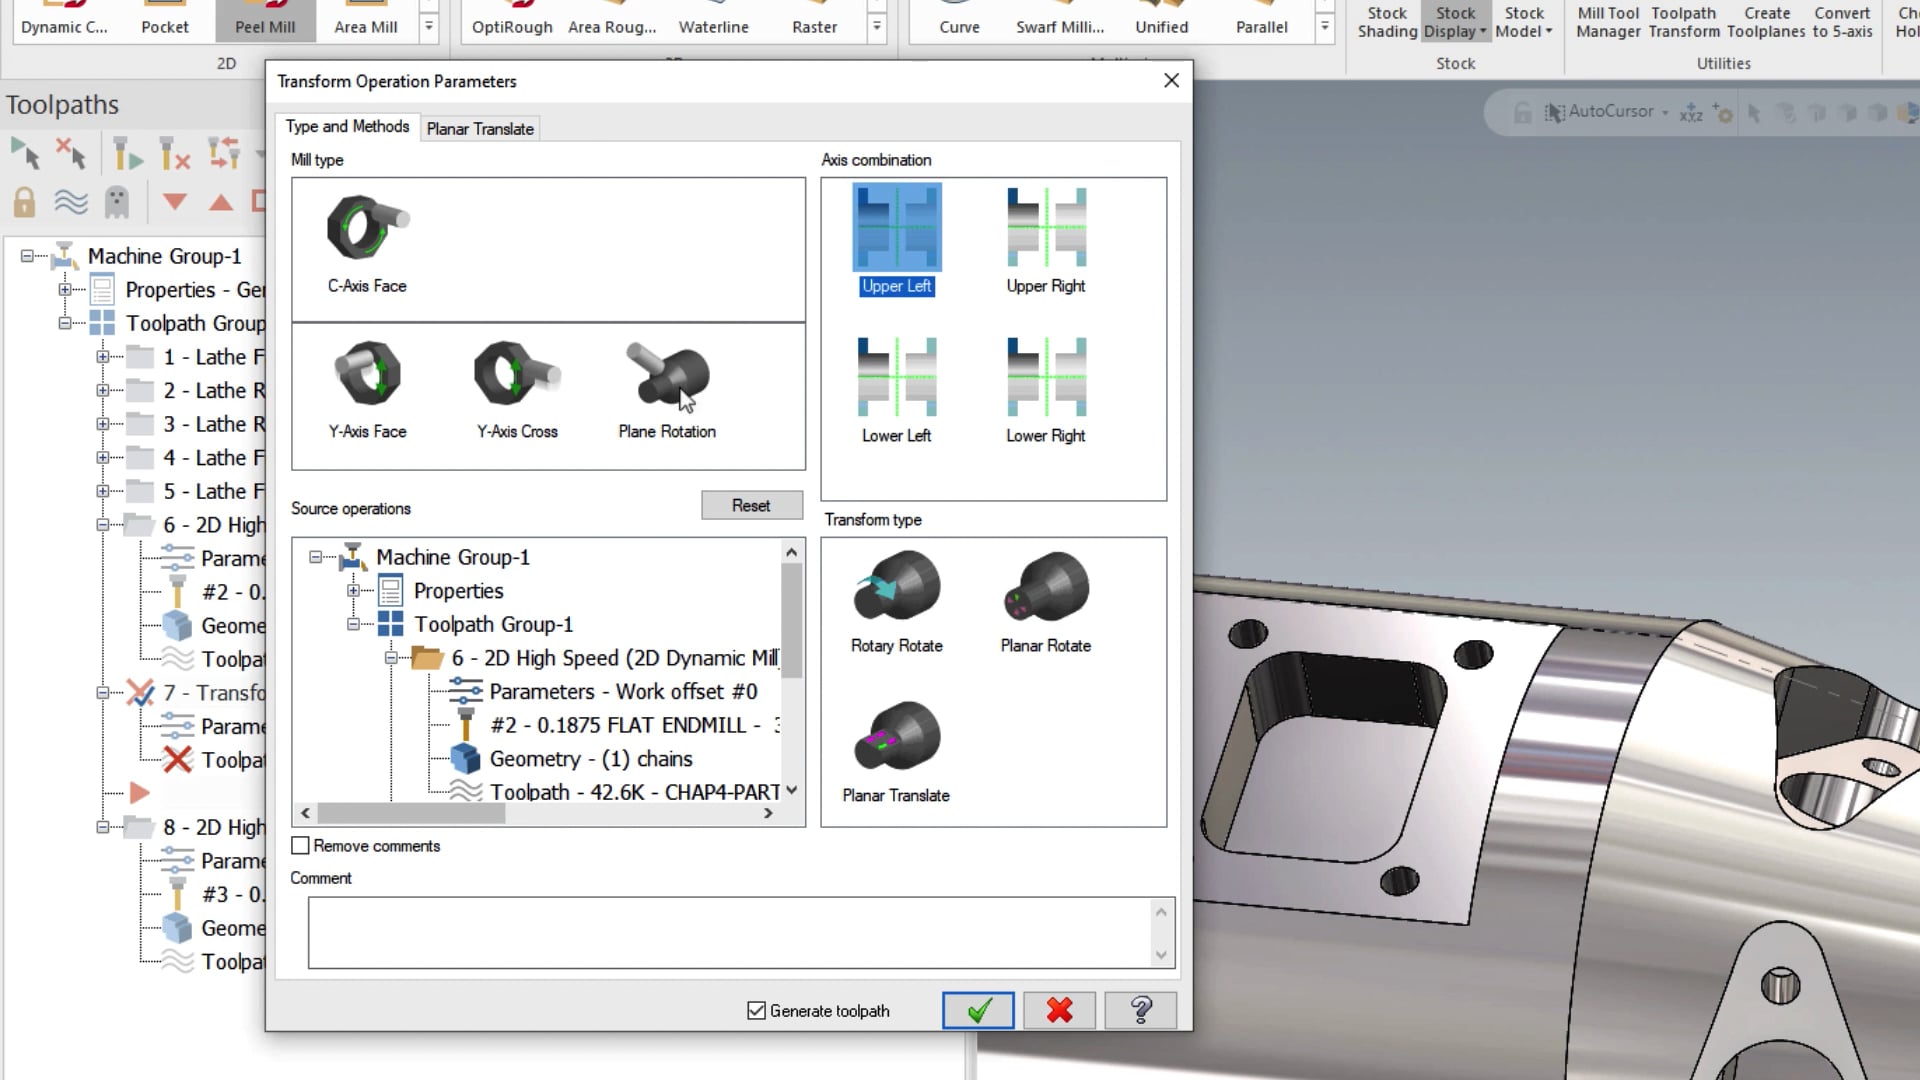The width and height of the screenshot is (1920, 1080).
Task: Switch to Type and Methods tab
Action: point(347,127)
